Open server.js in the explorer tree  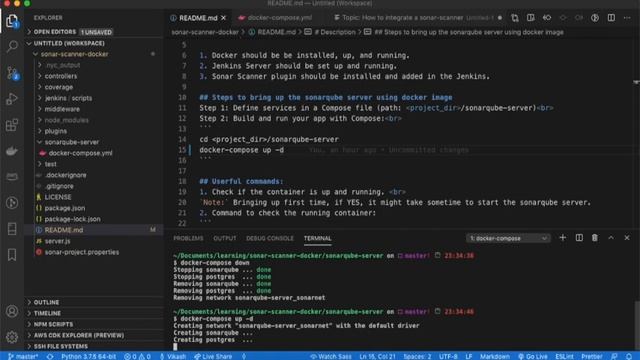(94, 241)
